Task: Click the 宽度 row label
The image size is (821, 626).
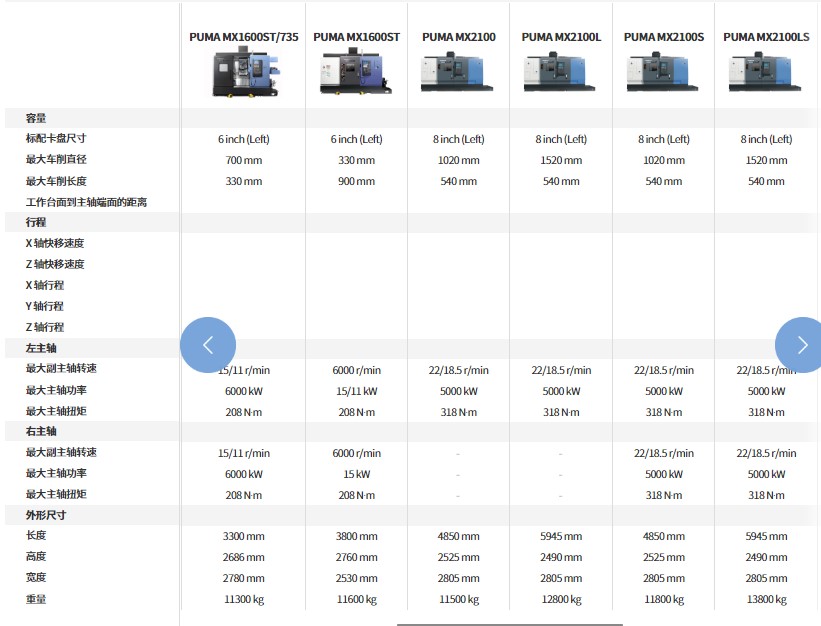Action: (x=36, y=577)
